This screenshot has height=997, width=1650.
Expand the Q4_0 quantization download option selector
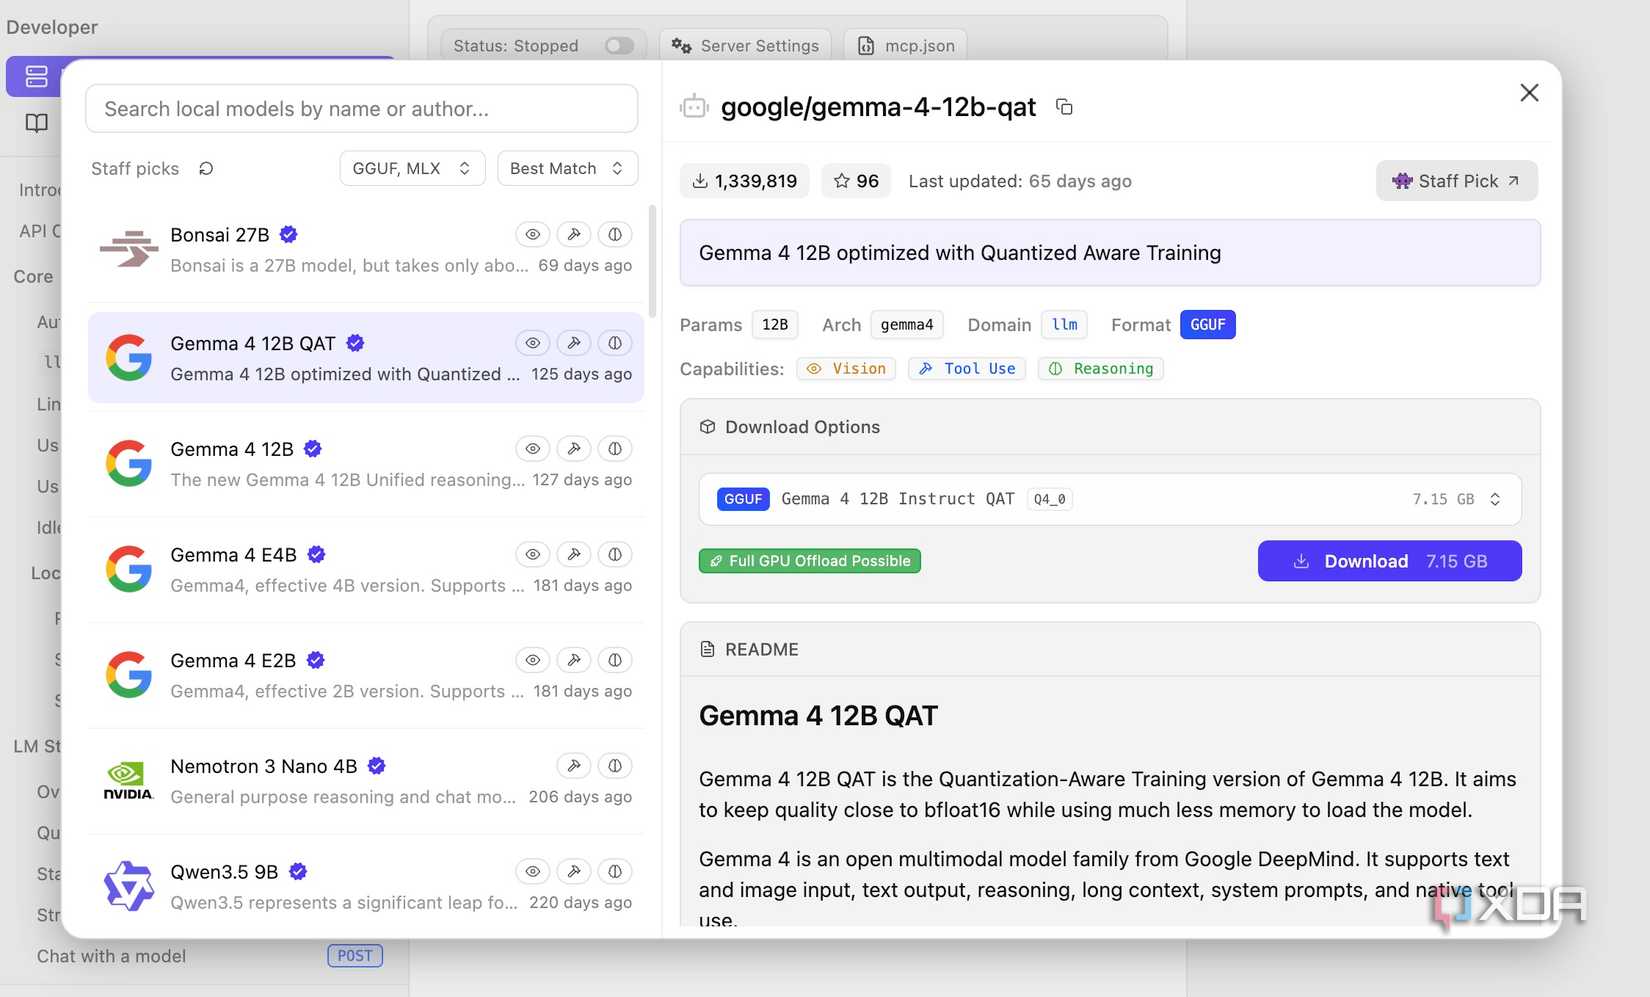pyautogui.click(x=1110, y=499)
